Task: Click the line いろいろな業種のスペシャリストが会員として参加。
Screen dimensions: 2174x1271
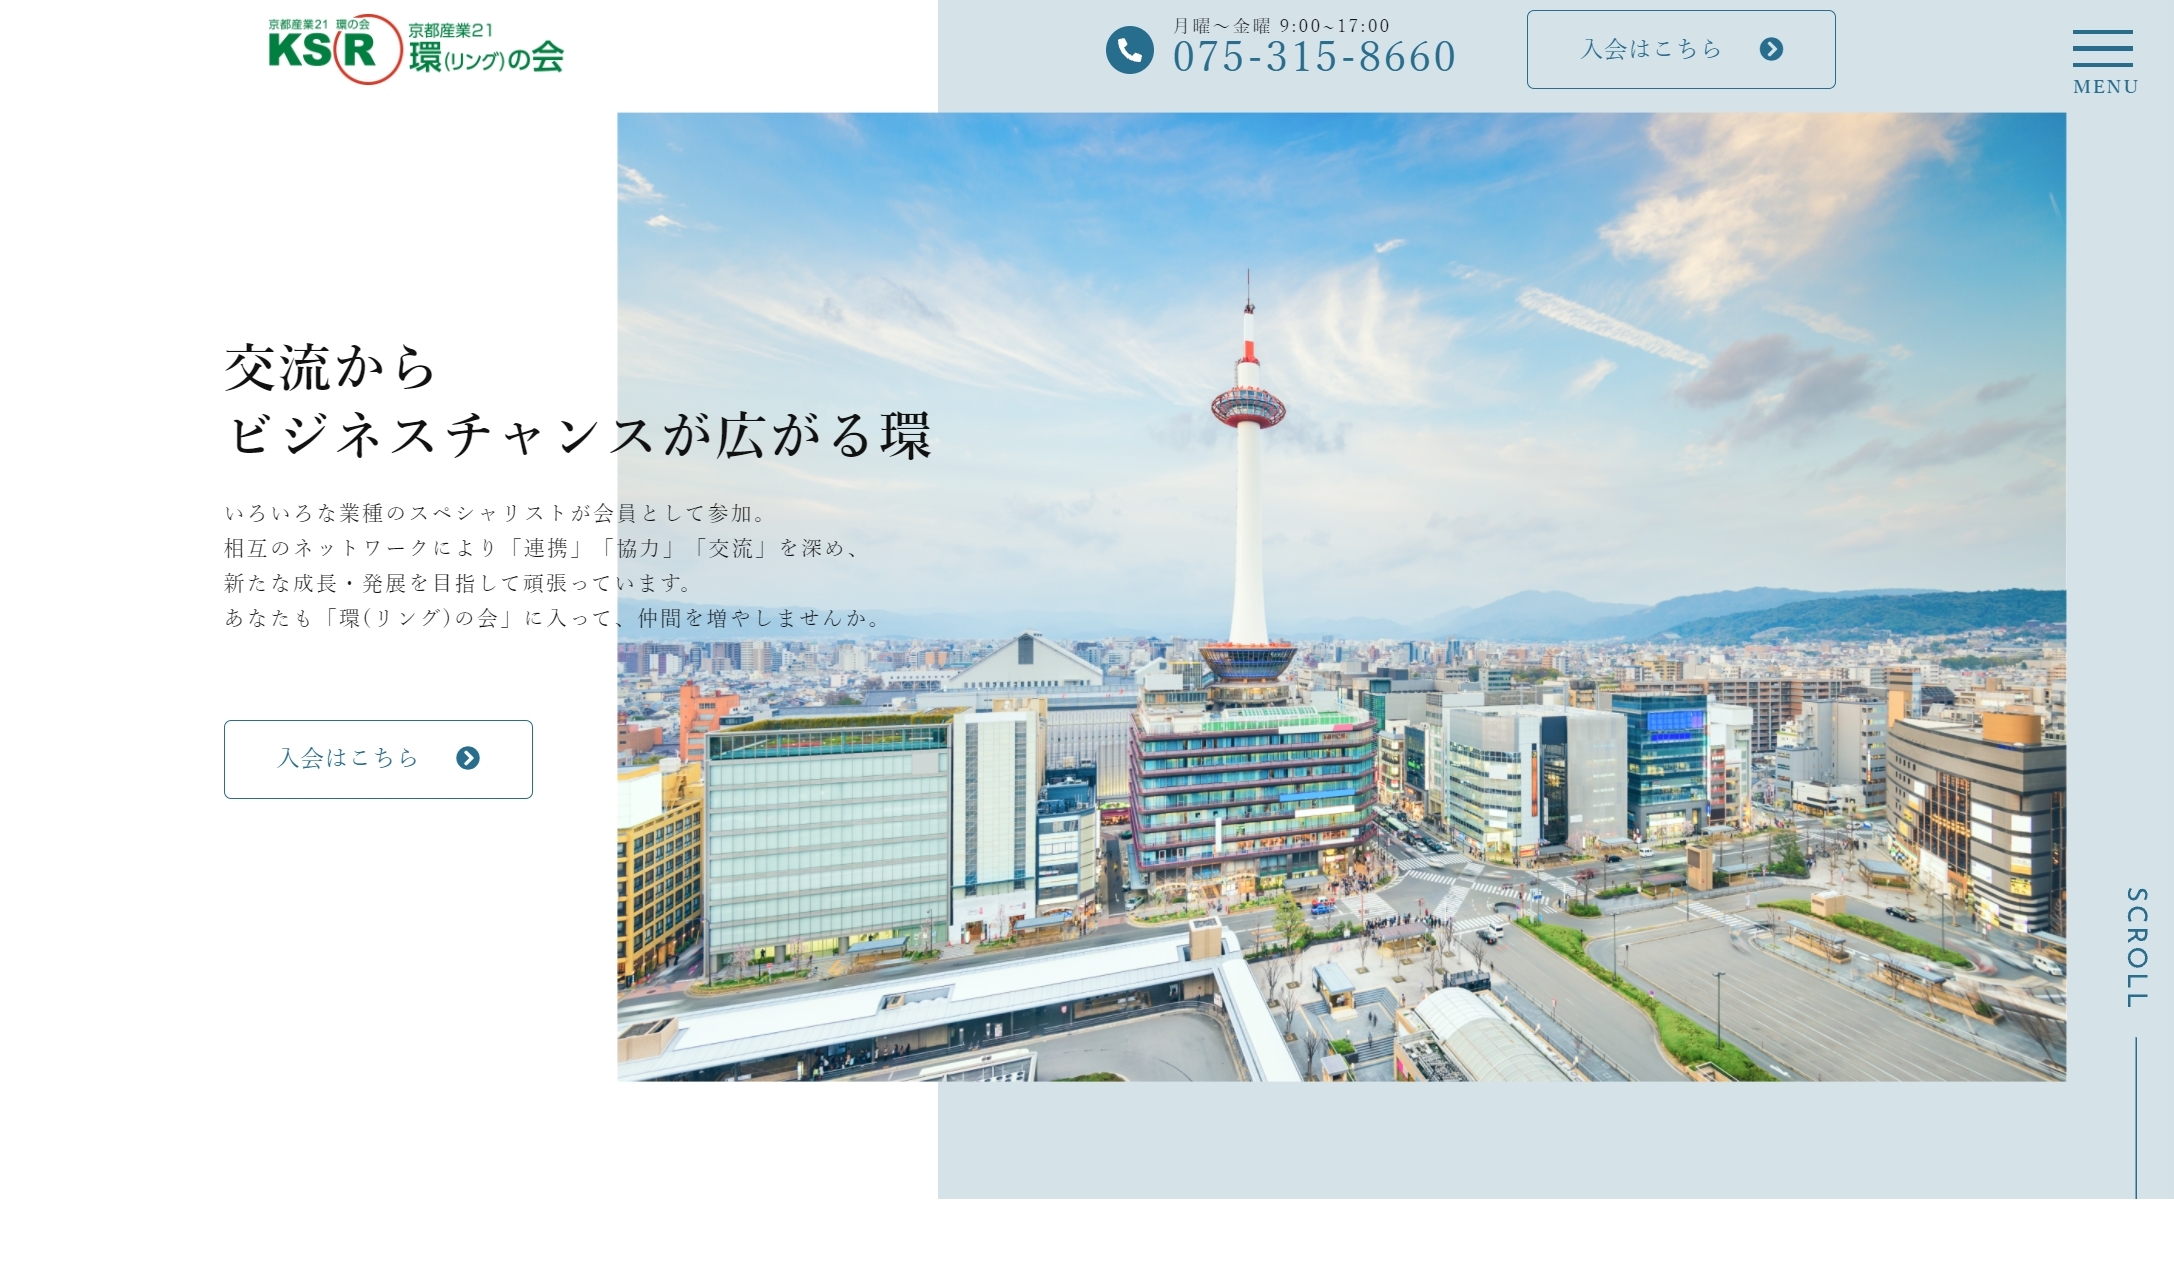Action: (496, 513)
